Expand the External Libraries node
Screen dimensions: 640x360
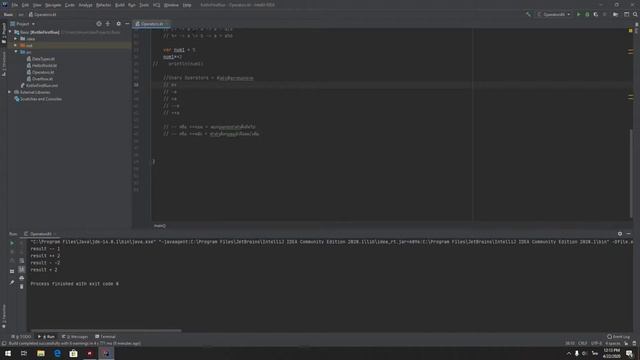pyautogui.click(x=10, y=92)
